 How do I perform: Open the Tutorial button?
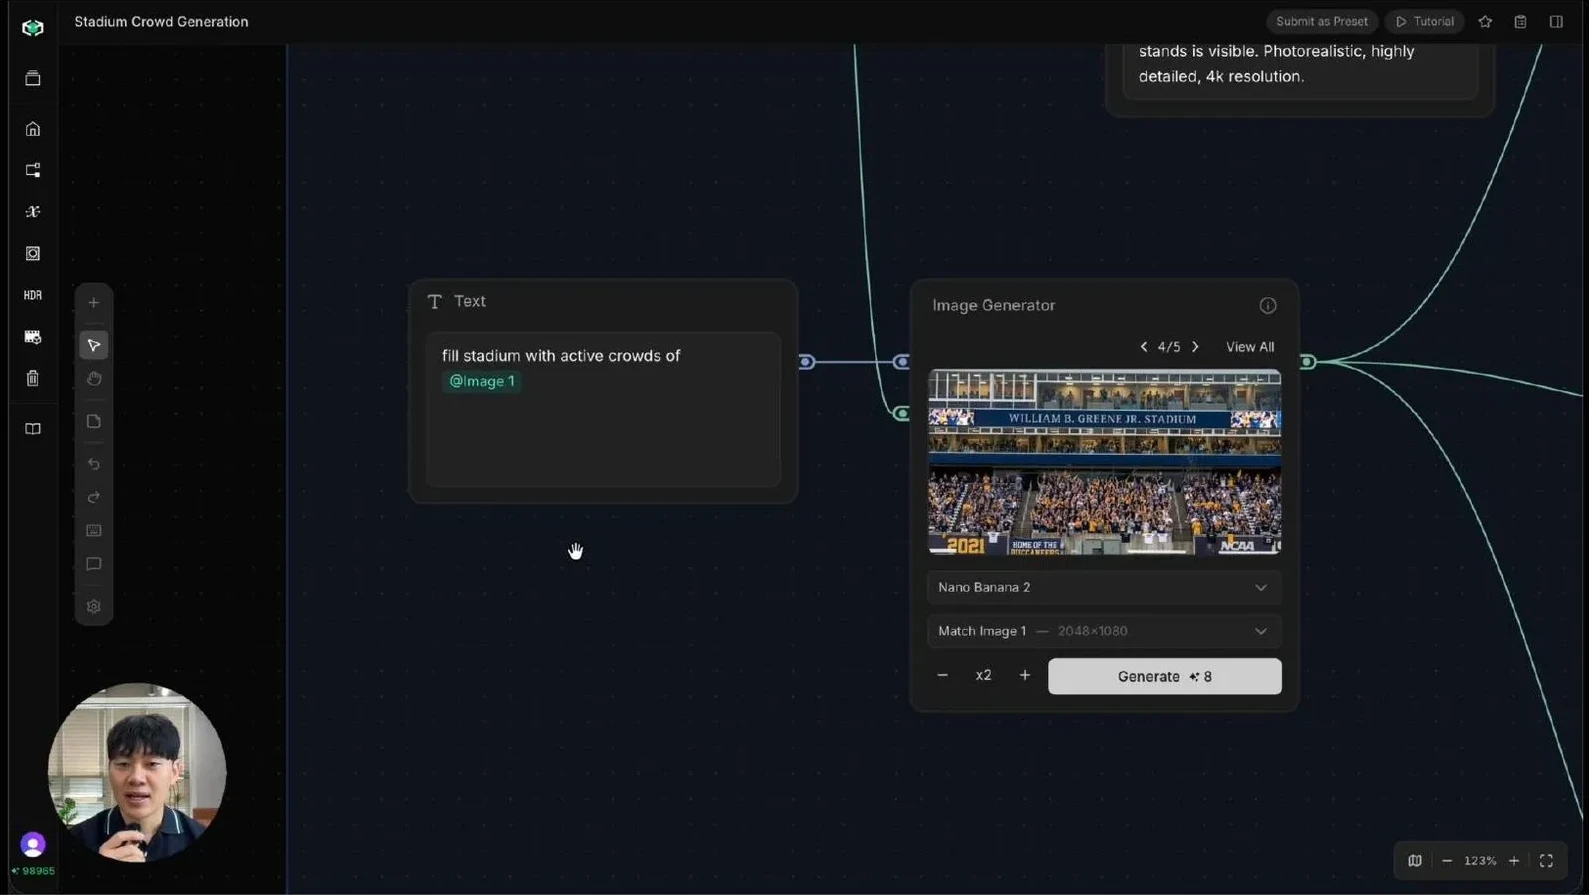coord(1425,22)
